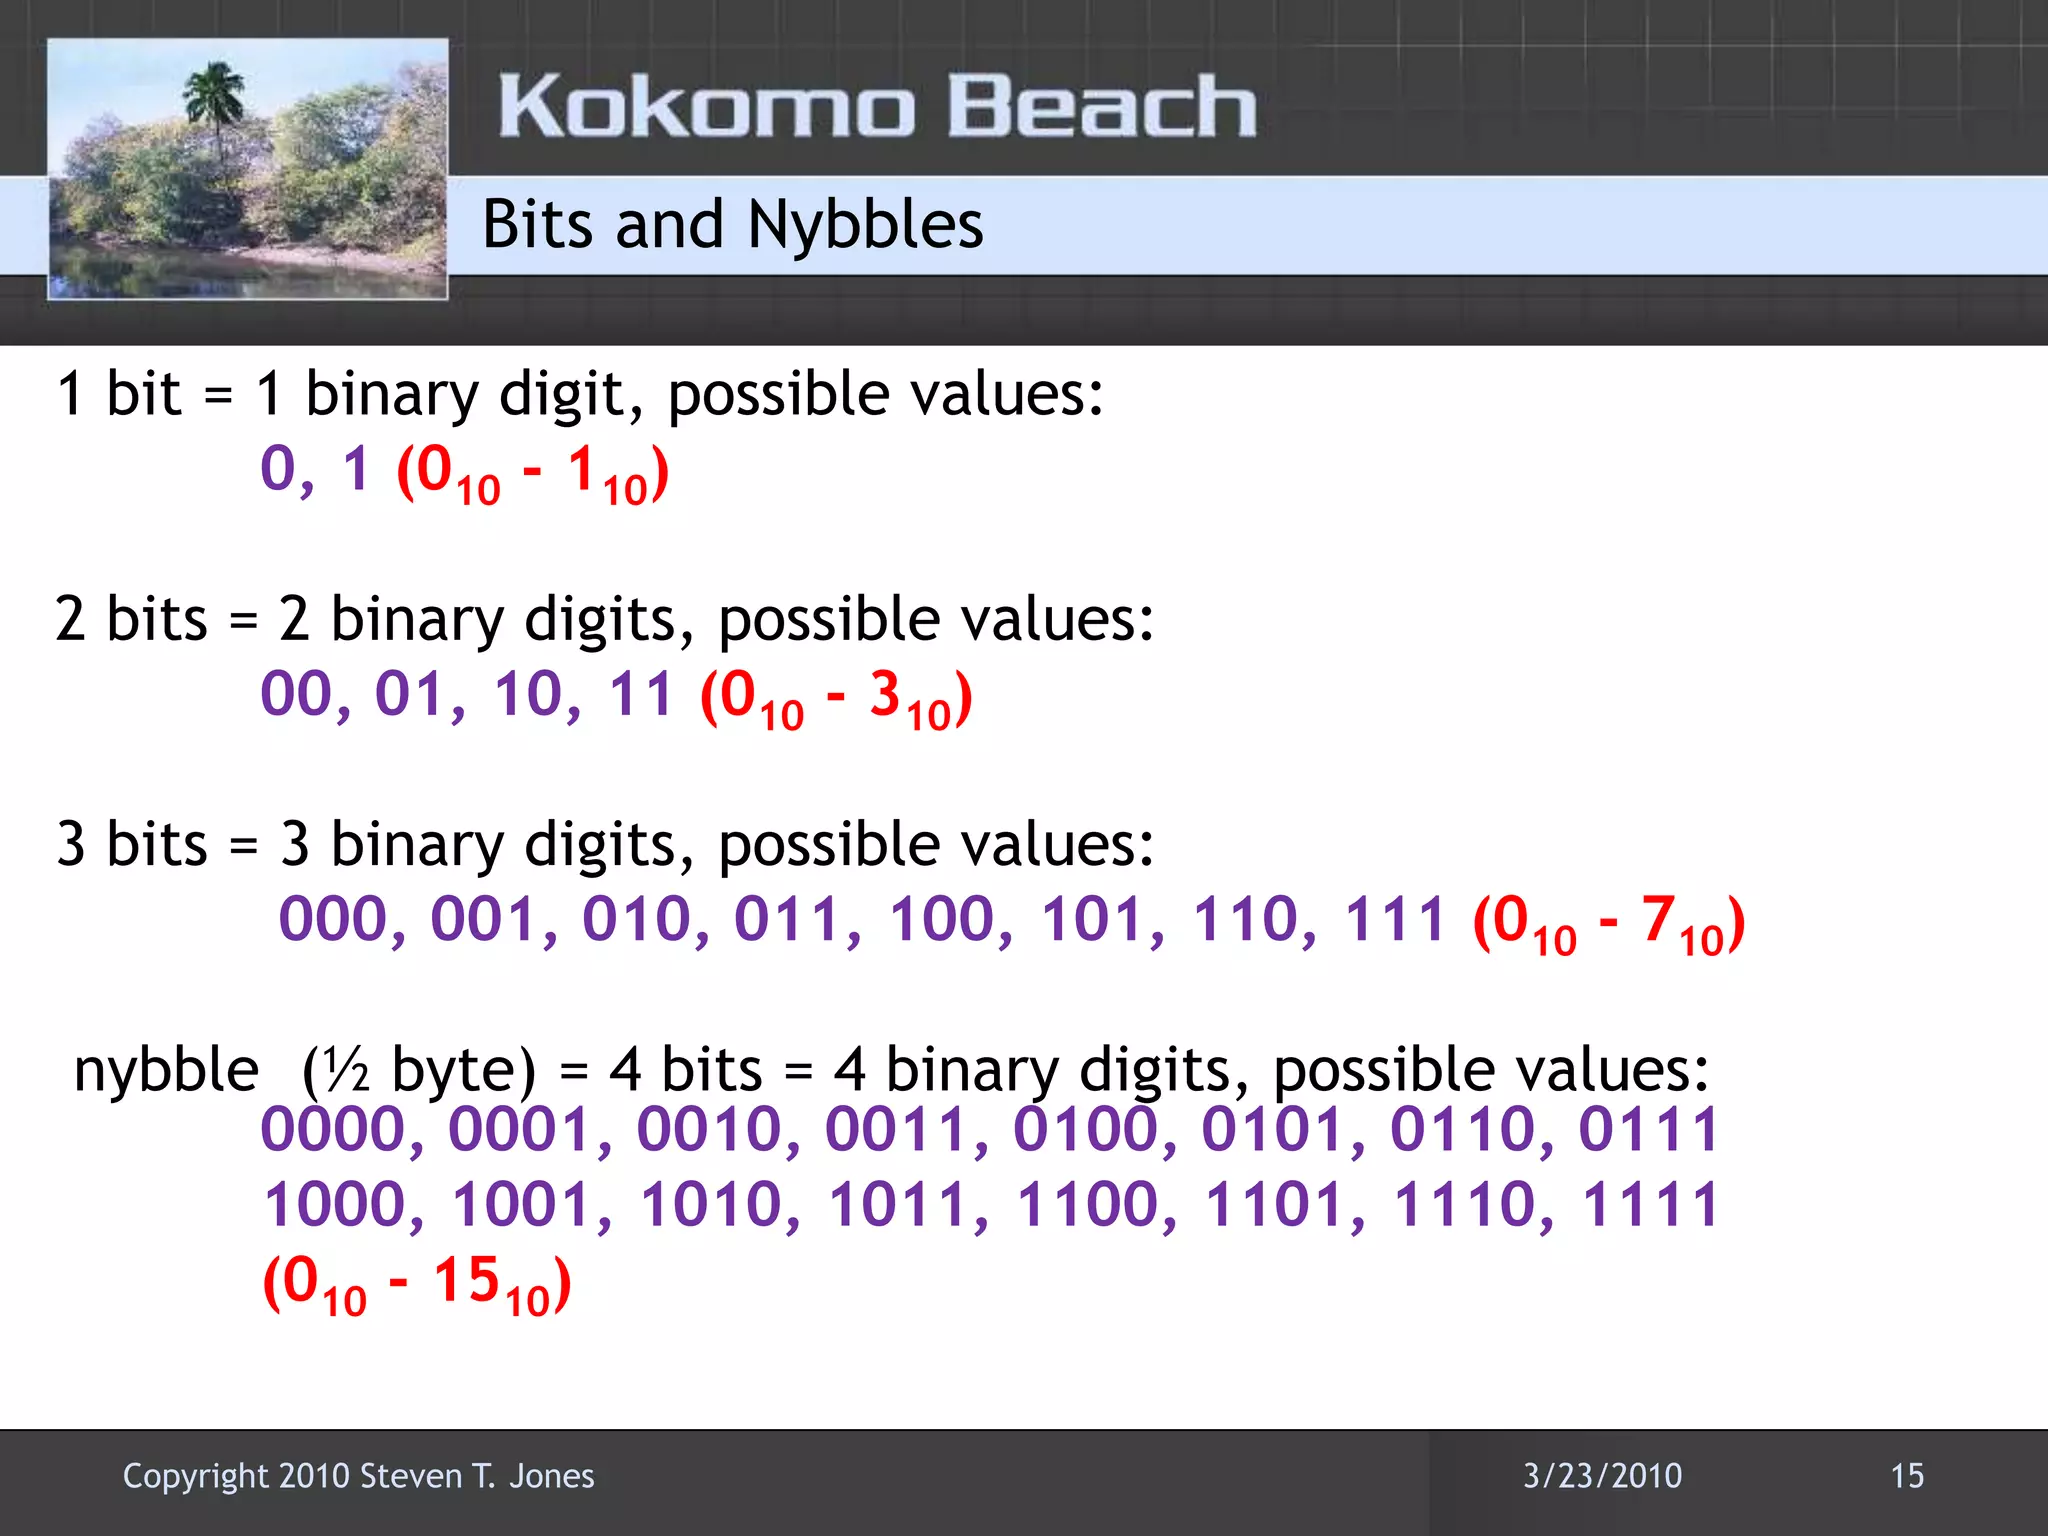This screenshot has width=2048, height=1536.
Task: Click the beach landscape photo thumbnail
Action: coord(247,169)
